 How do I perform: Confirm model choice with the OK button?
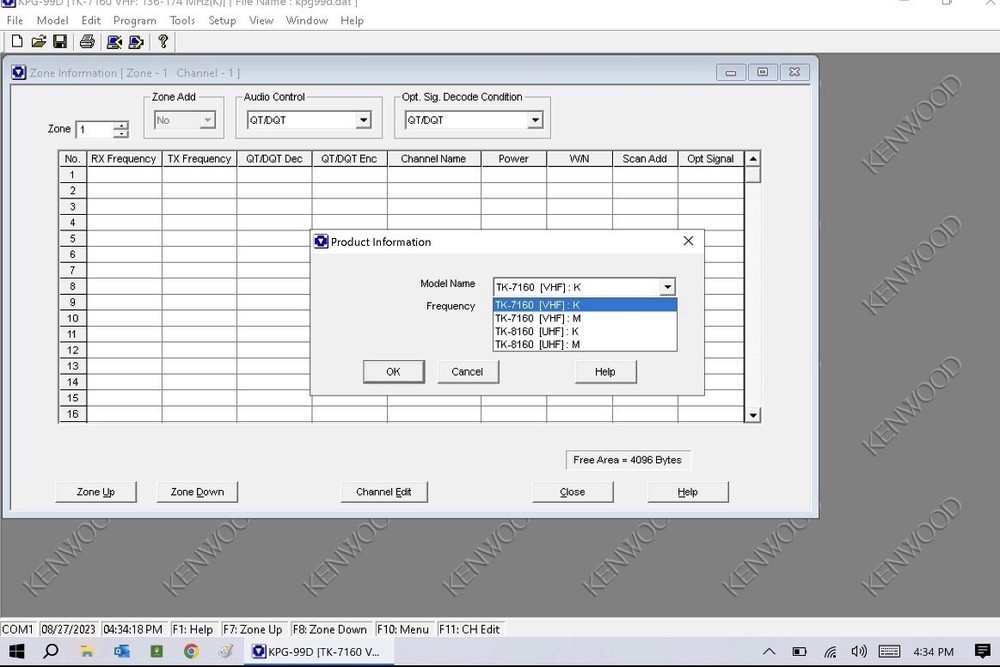pos(393,371)
